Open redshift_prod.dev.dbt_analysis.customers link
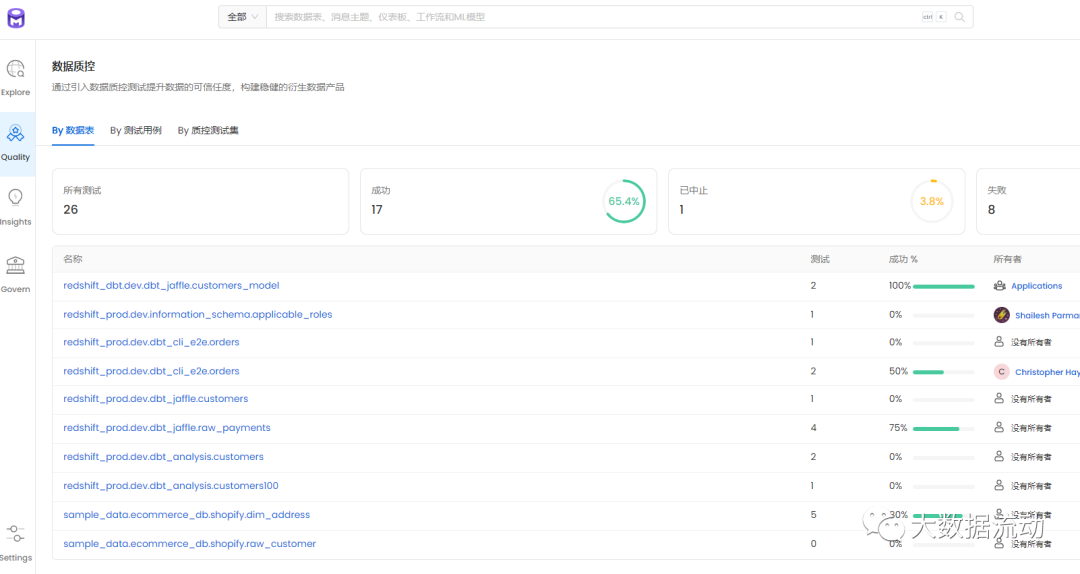Screen dimensions: 1080x574 163,456
